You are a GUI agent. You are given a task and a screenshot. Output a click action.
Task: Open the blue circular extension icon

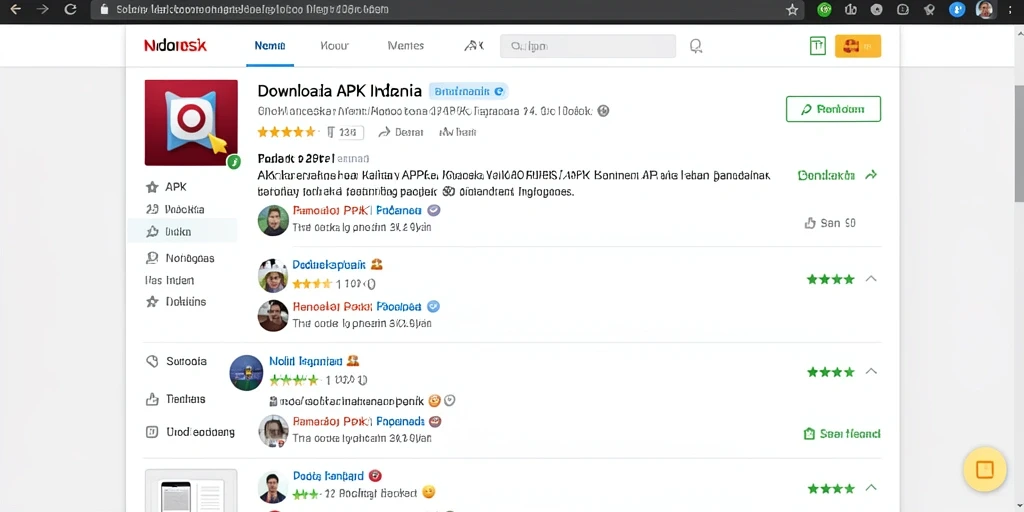[x=957, y=10]
